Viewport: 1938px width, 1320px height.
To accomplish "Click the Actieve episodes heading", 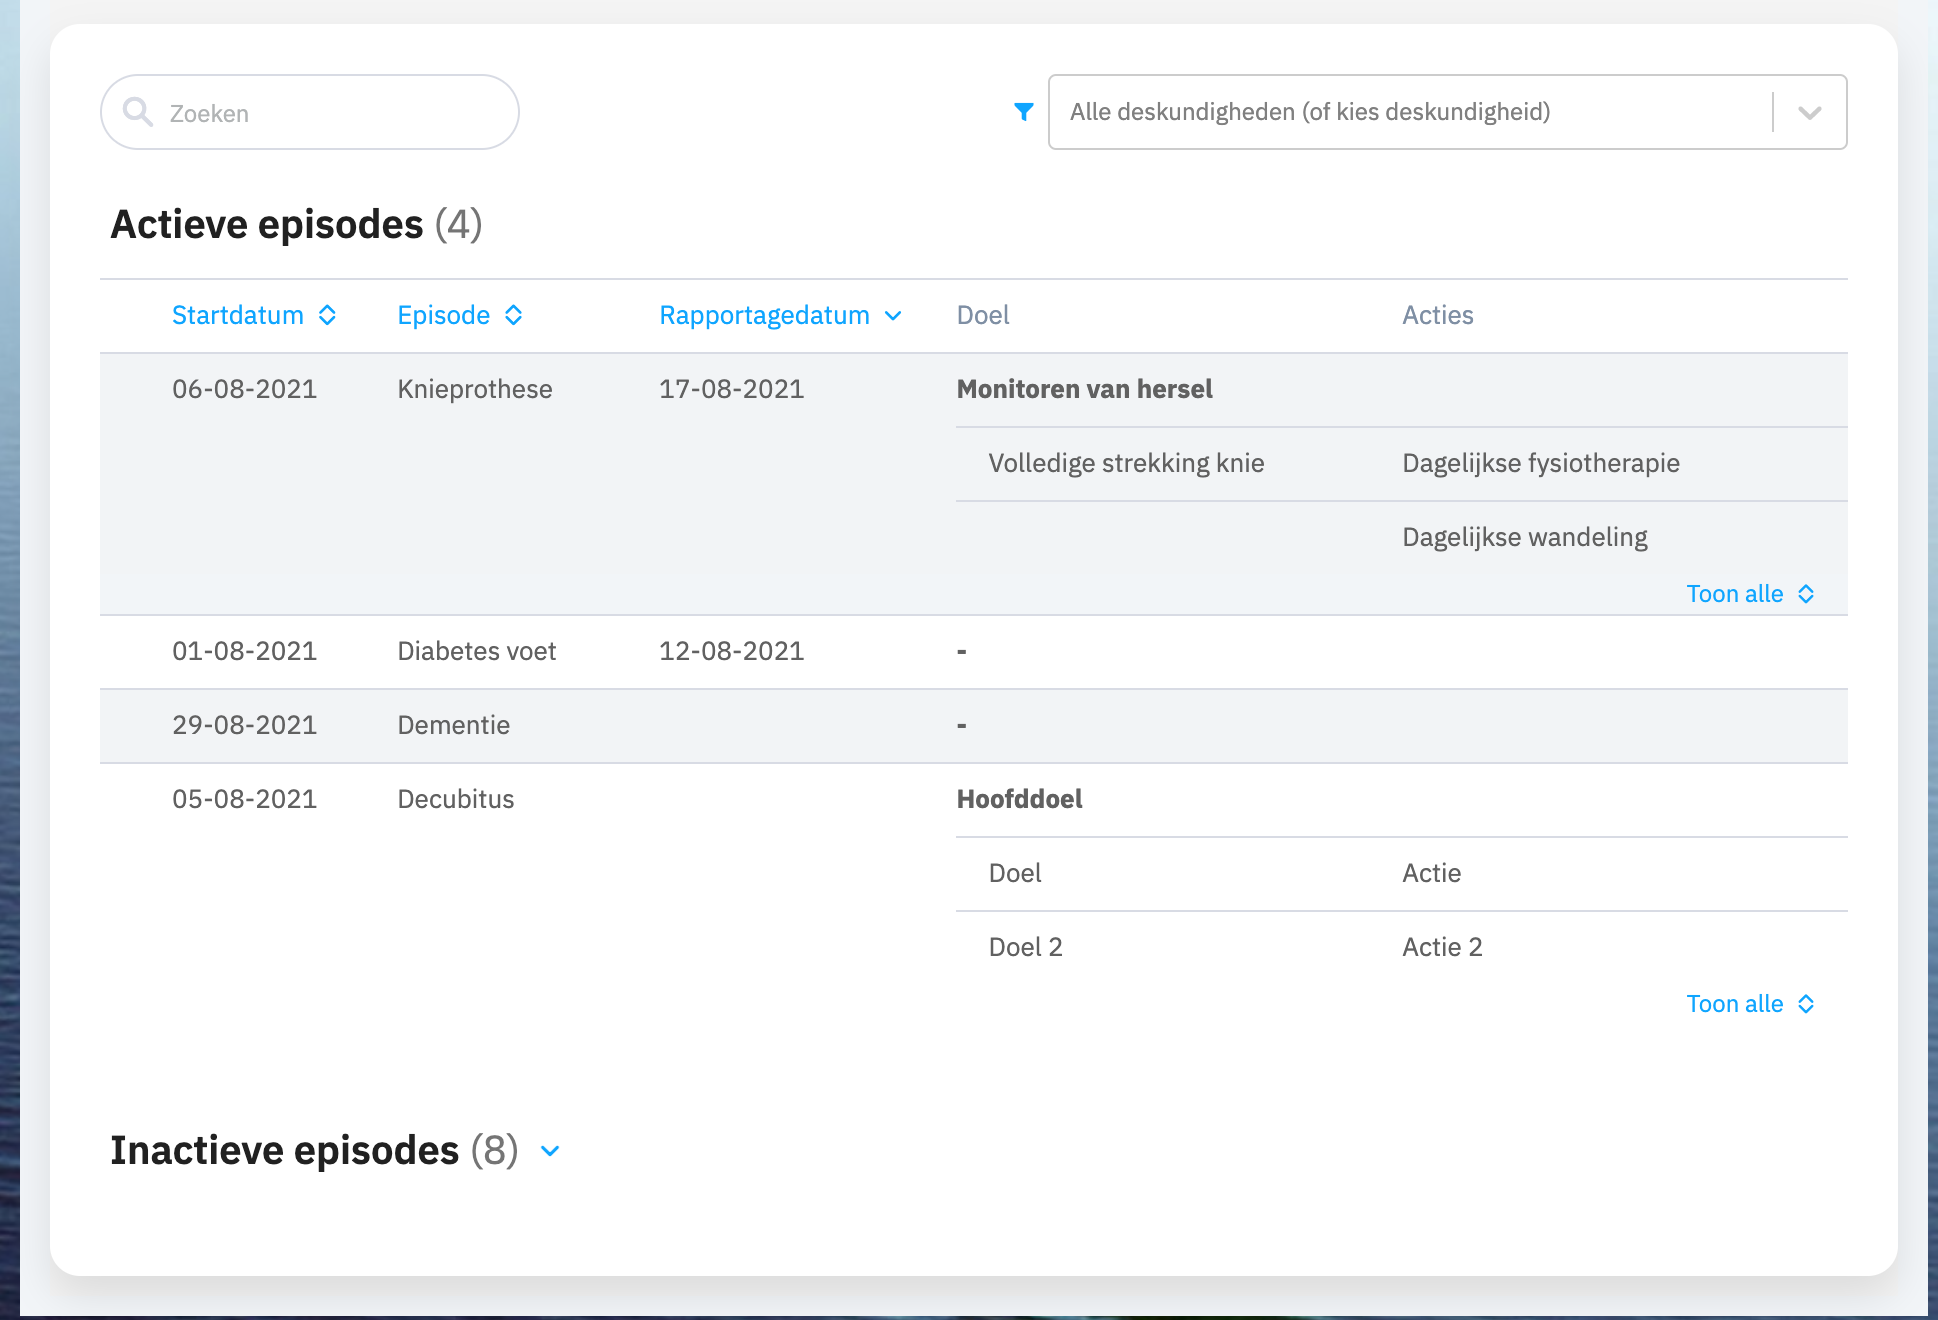I will [x=297, y=224].
